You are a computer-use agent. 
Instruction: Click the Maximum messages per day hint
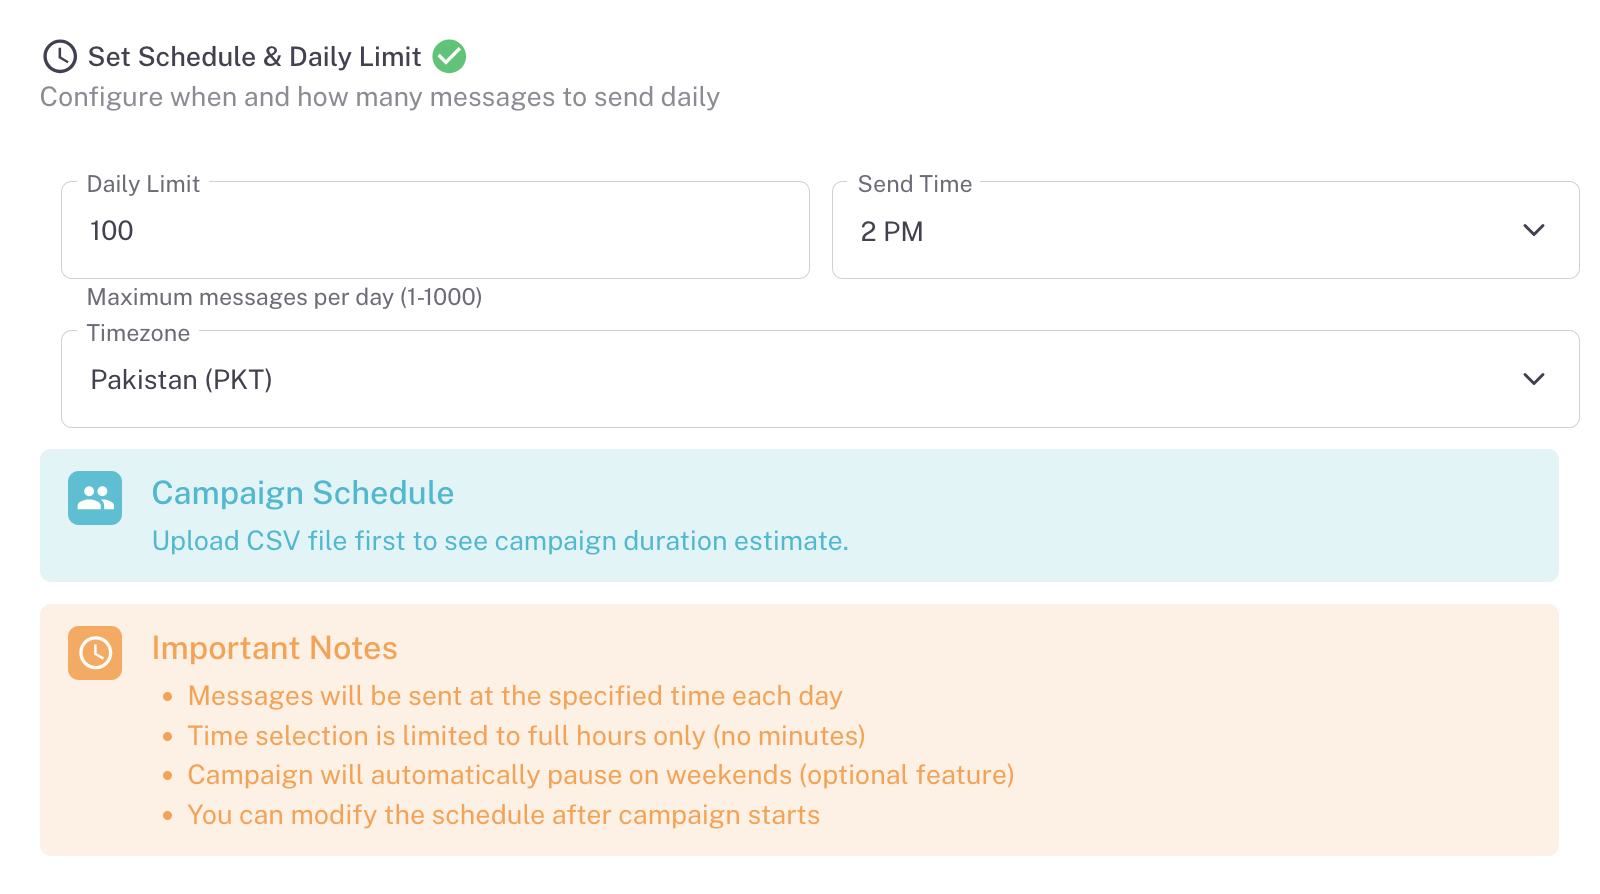[x=285, y=297]
